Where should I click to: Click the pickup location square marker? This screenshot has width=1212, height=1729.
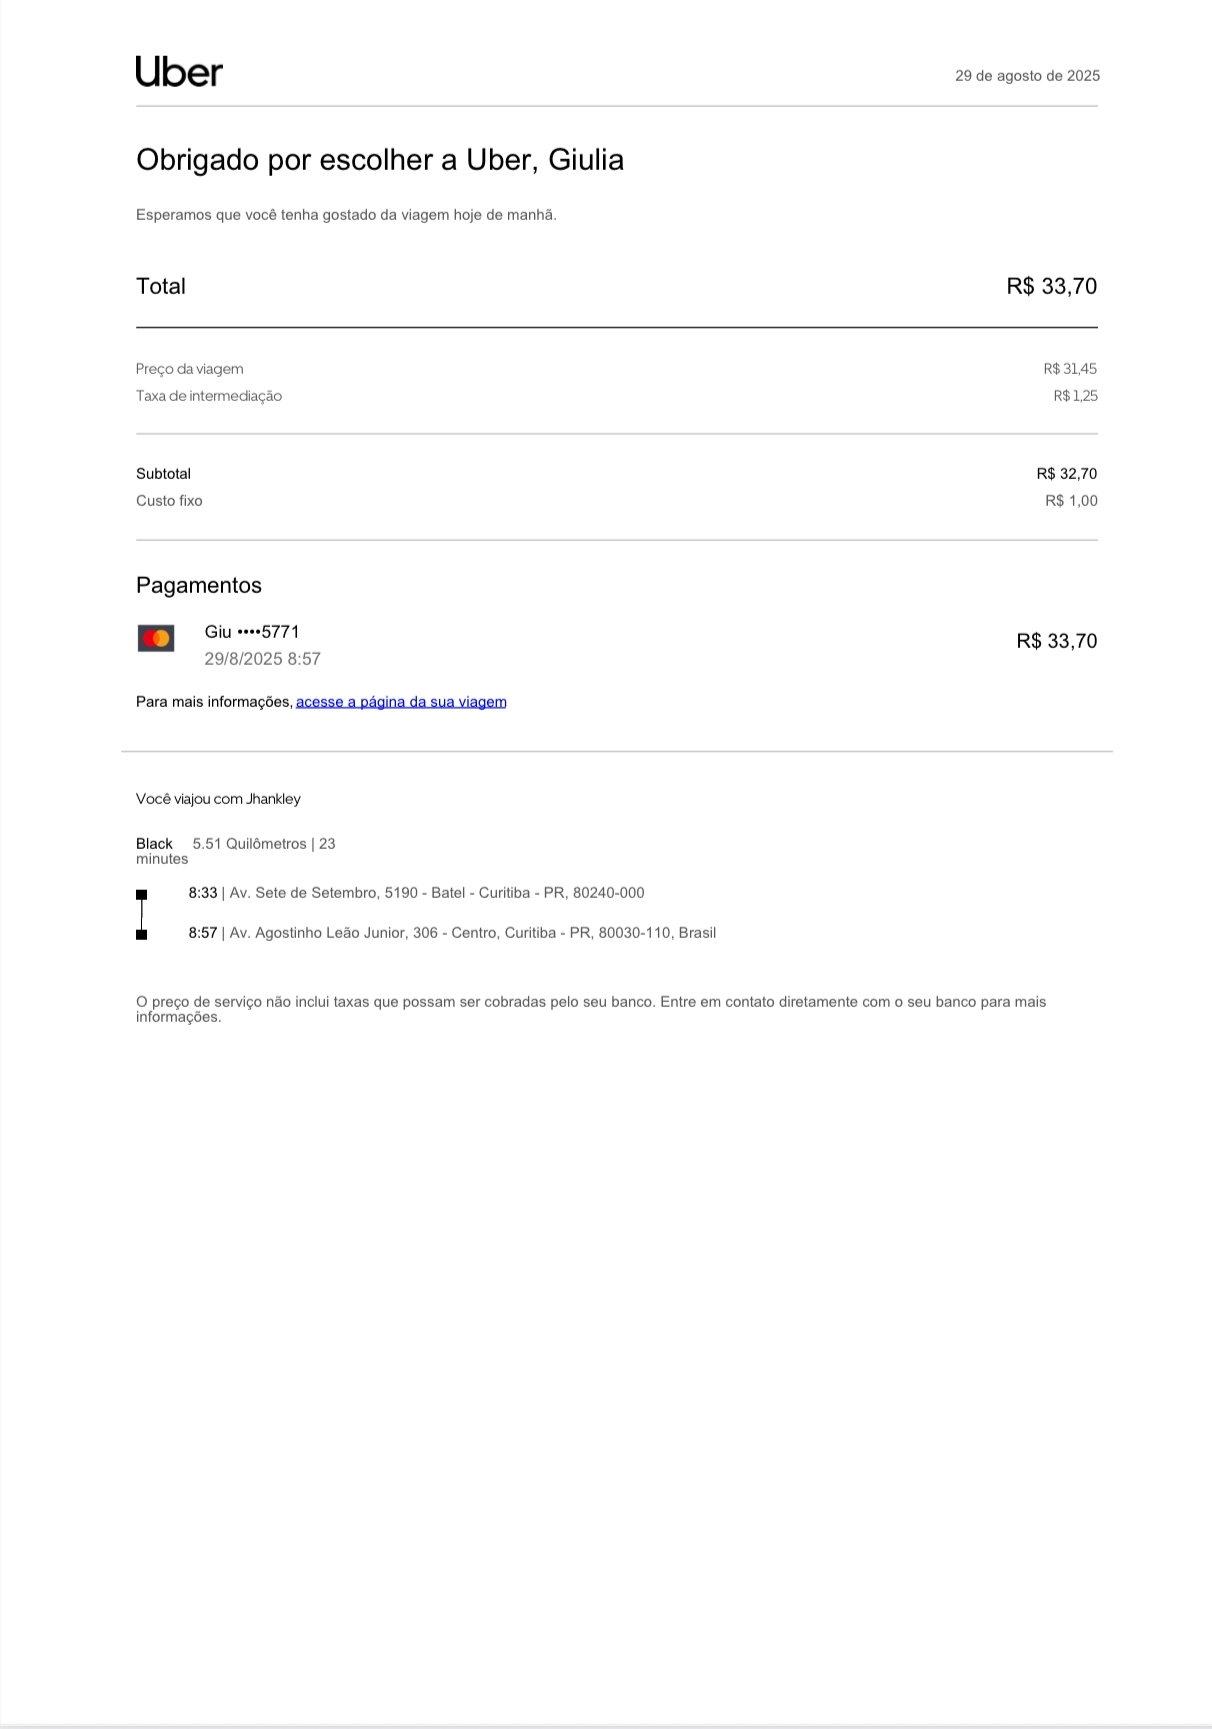coord(142,894)
